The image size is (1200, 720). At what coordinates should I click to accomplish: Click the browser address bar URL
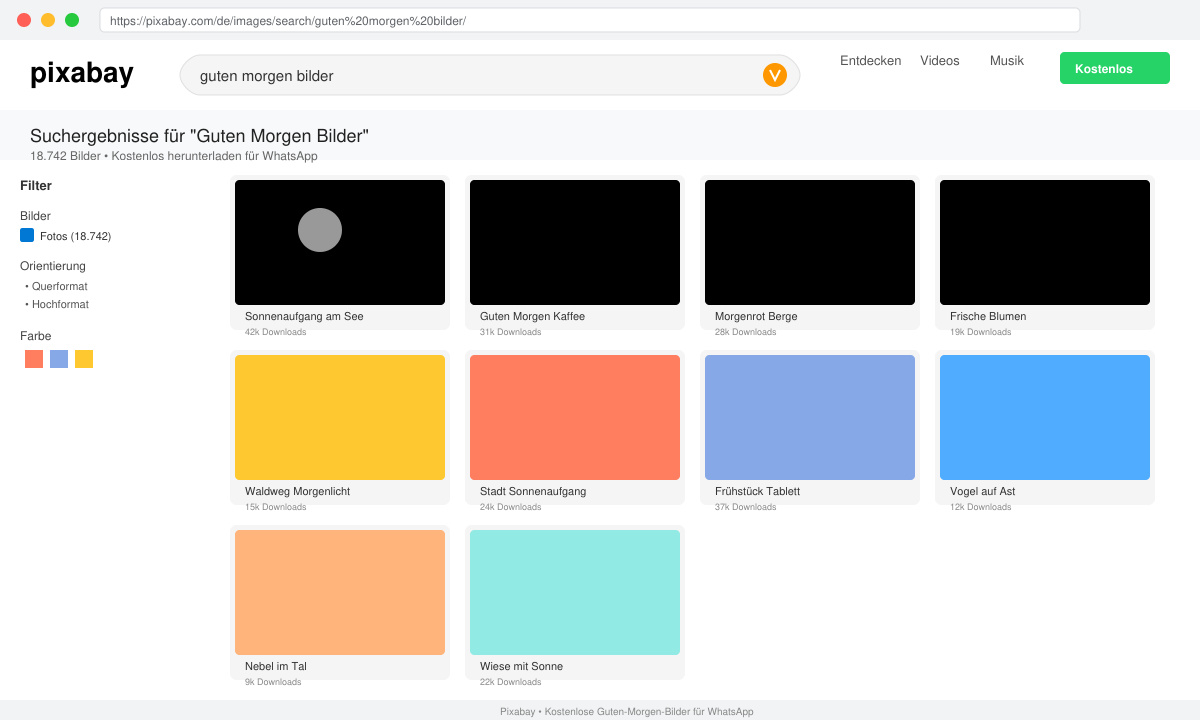pos(590,20)
